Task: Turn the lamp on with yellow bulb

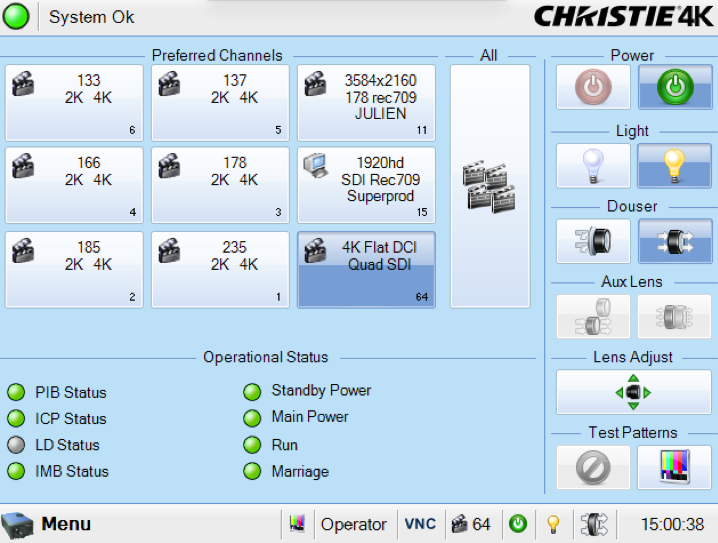Action: click(675, 165)
